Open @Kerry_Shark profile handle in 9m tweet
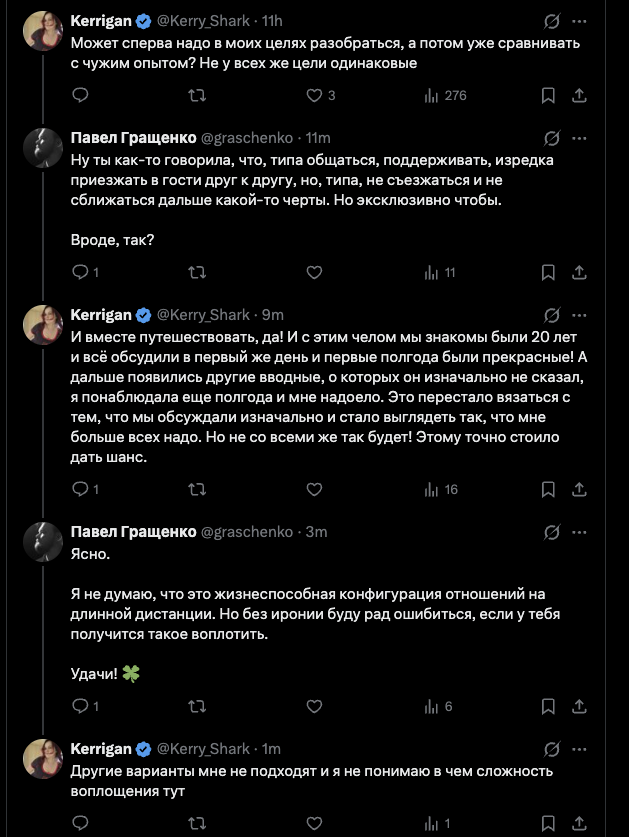Screen dimensions: 629x837 click(205, 314)
